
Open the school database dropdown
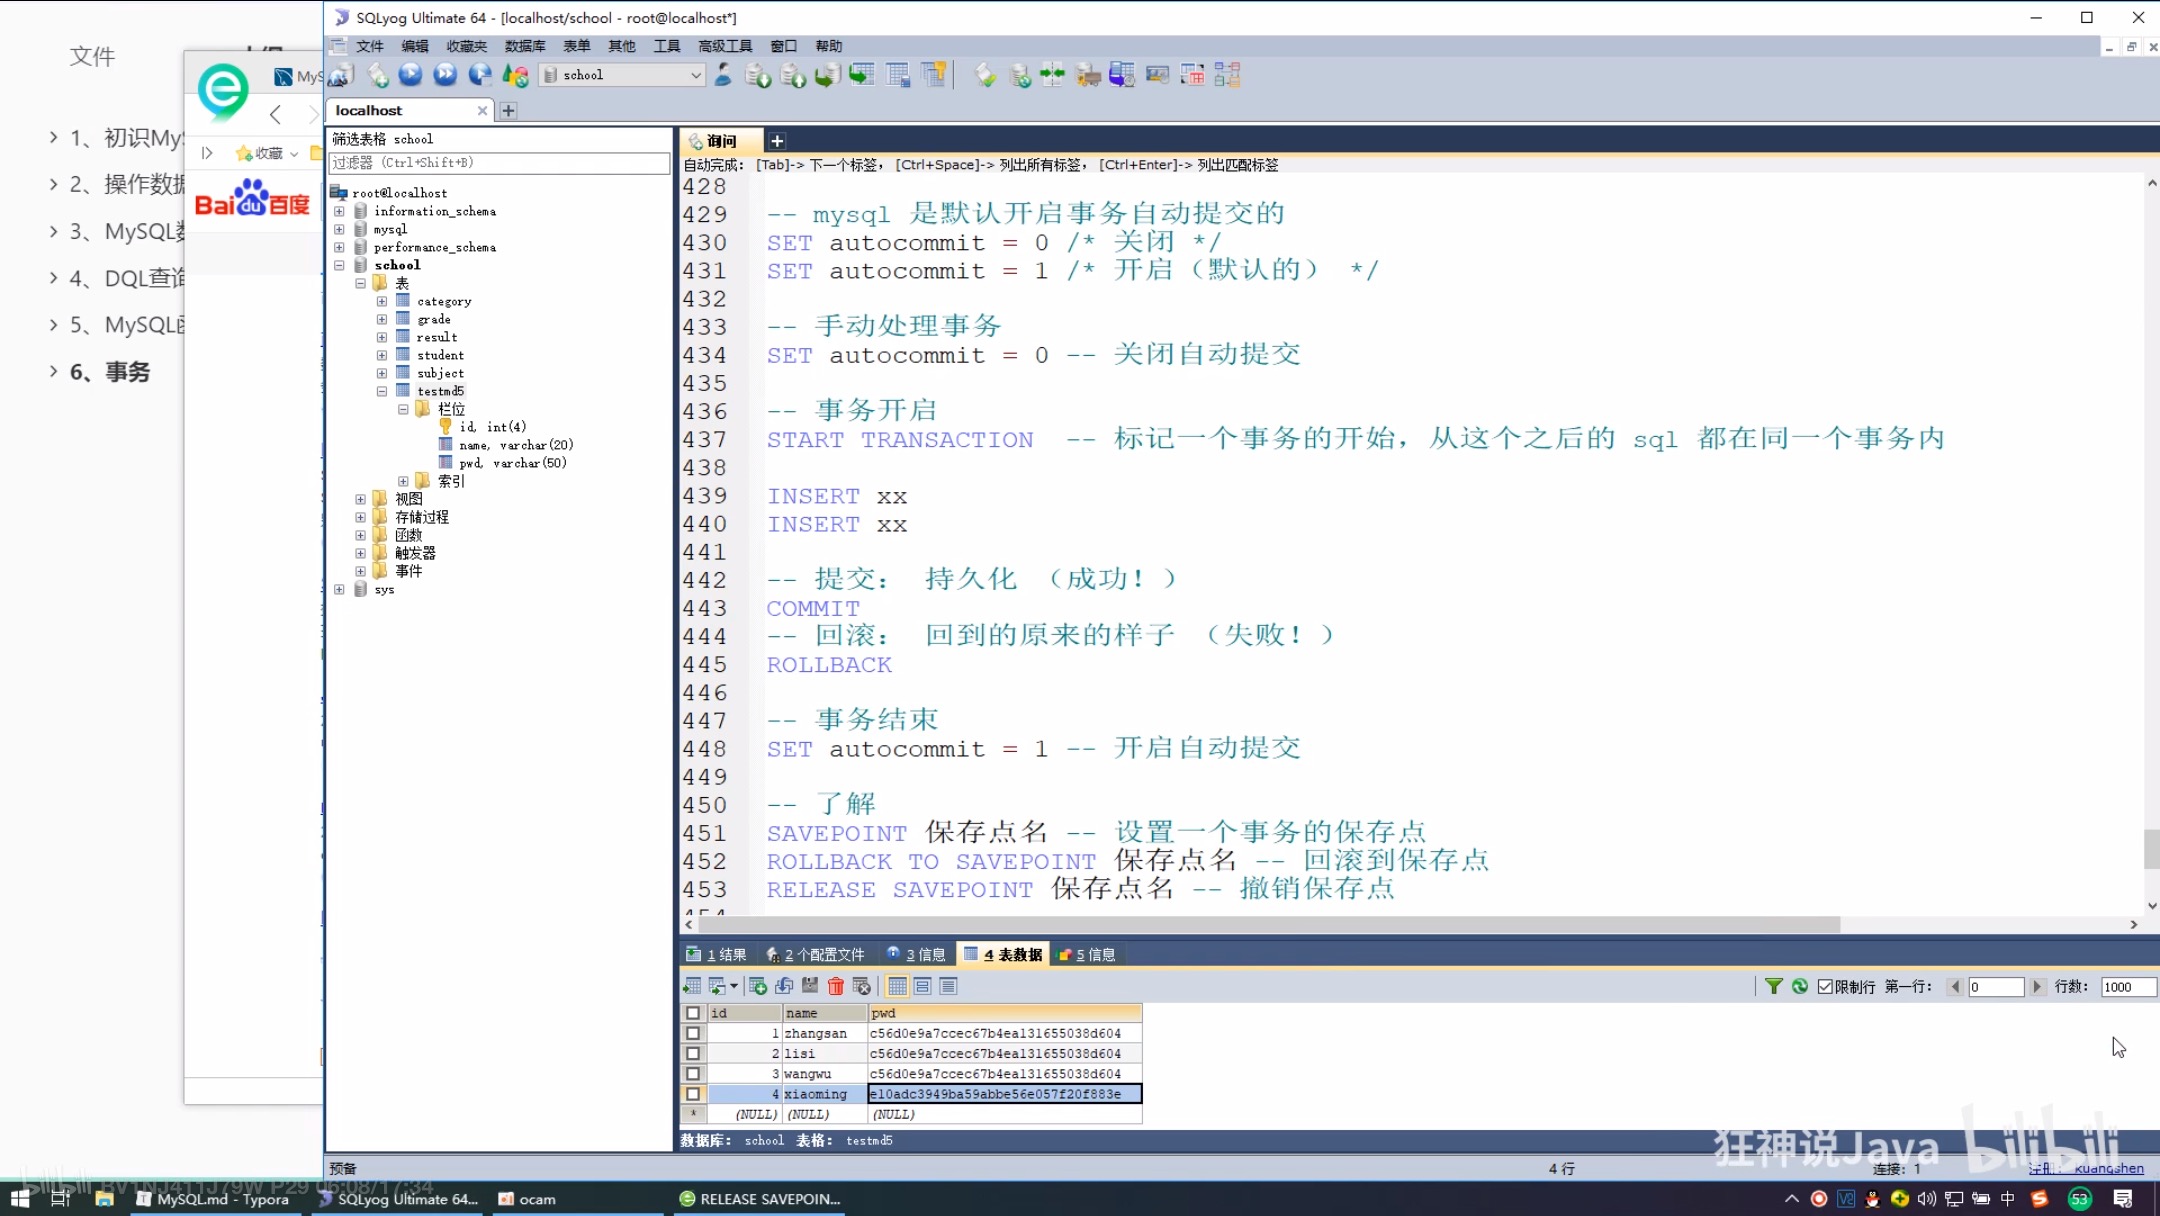click(696, 75)
